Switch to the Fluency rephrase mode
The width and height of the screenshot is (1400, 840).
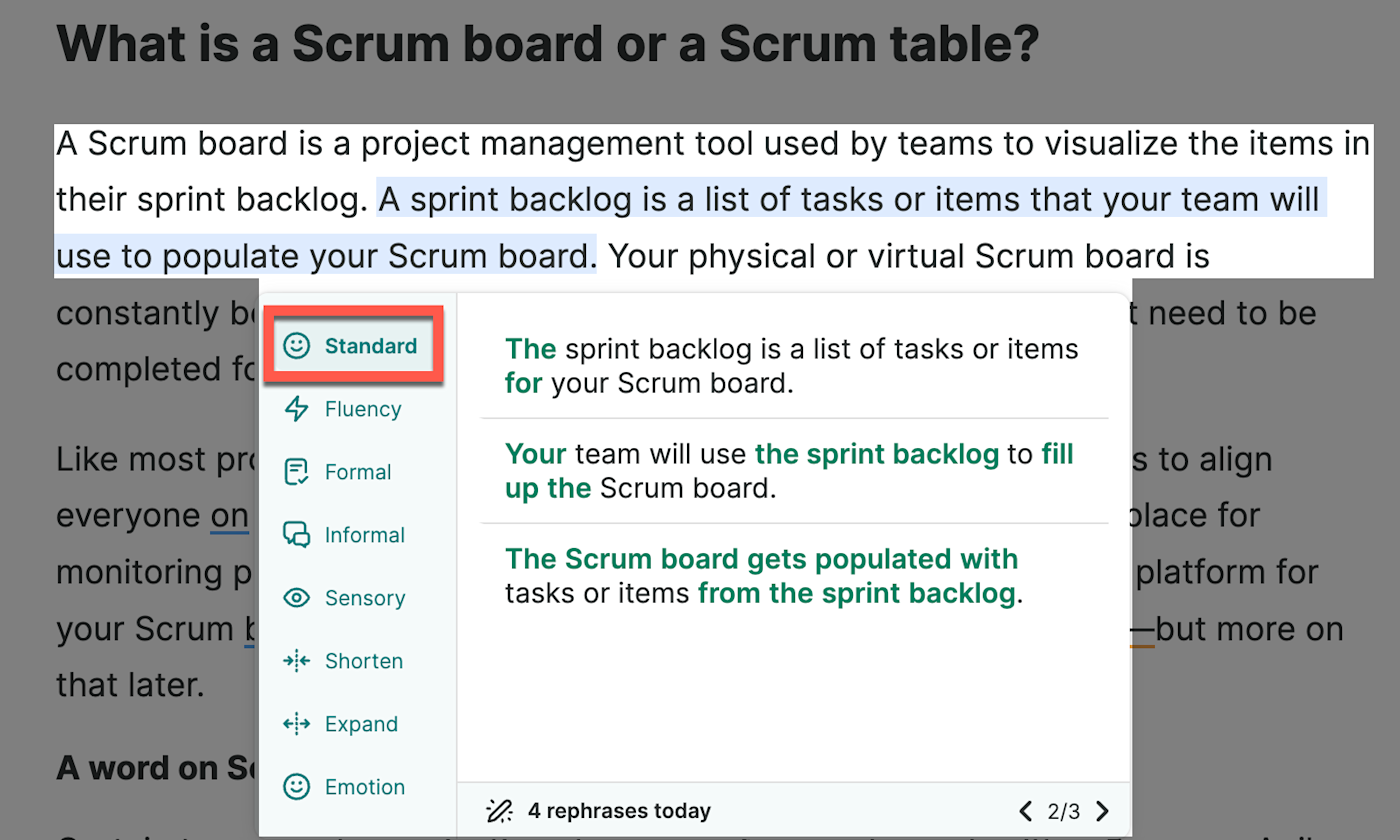click(362, 409)
